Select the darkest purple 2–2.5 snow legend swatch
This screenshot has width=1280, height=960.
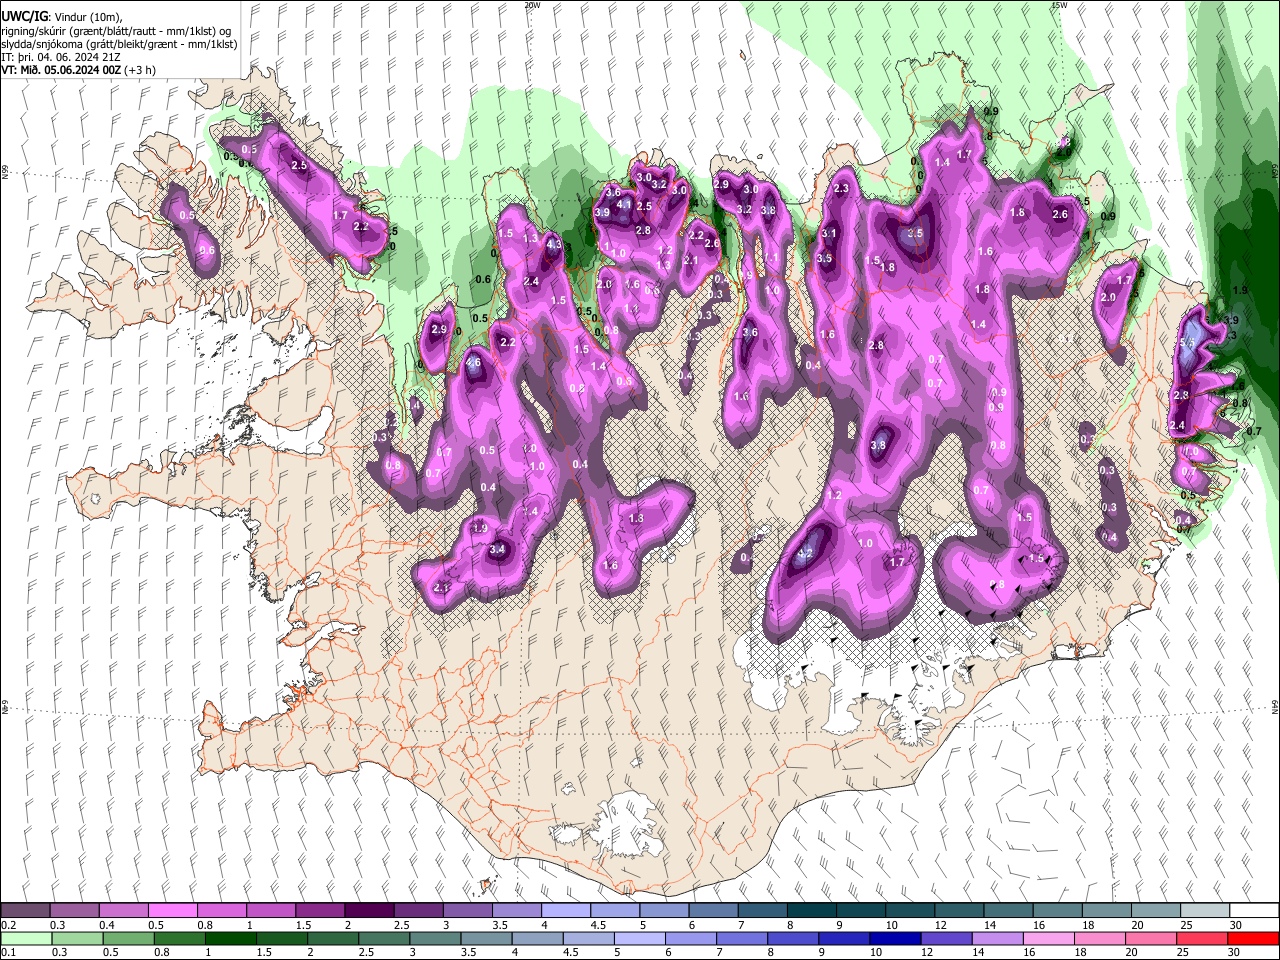[x=369, y=911]
